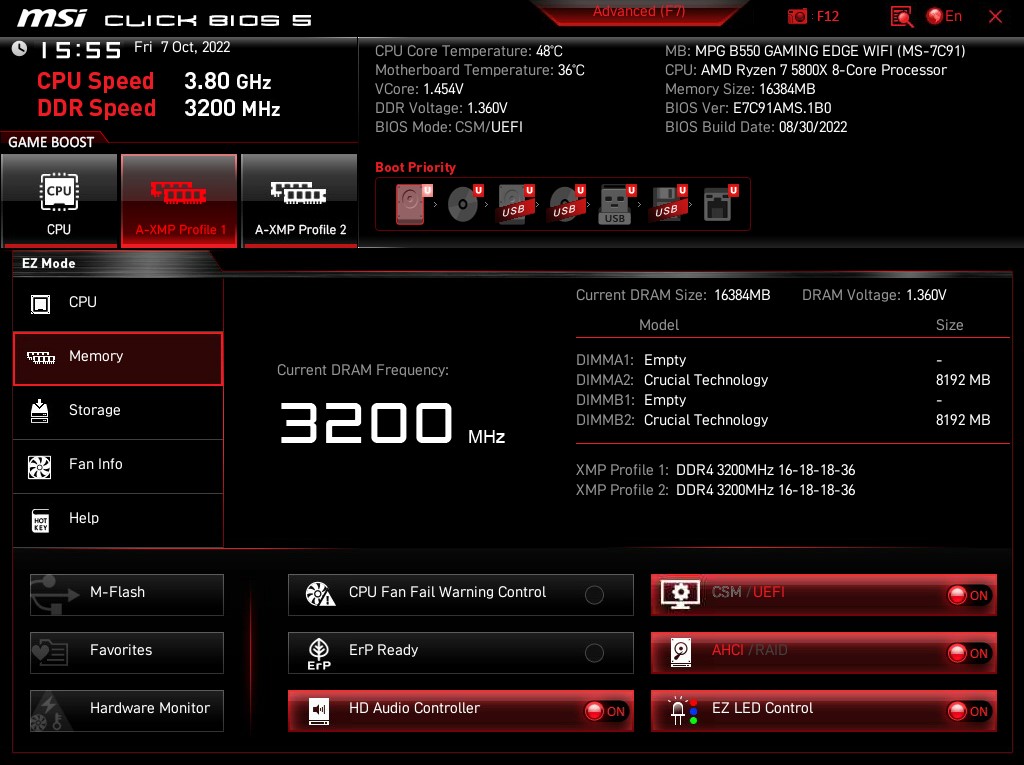Viewport: 1024px width, 765px height.
Task: Select the Memory section in sidebar
Action: (x=118, y=358)
